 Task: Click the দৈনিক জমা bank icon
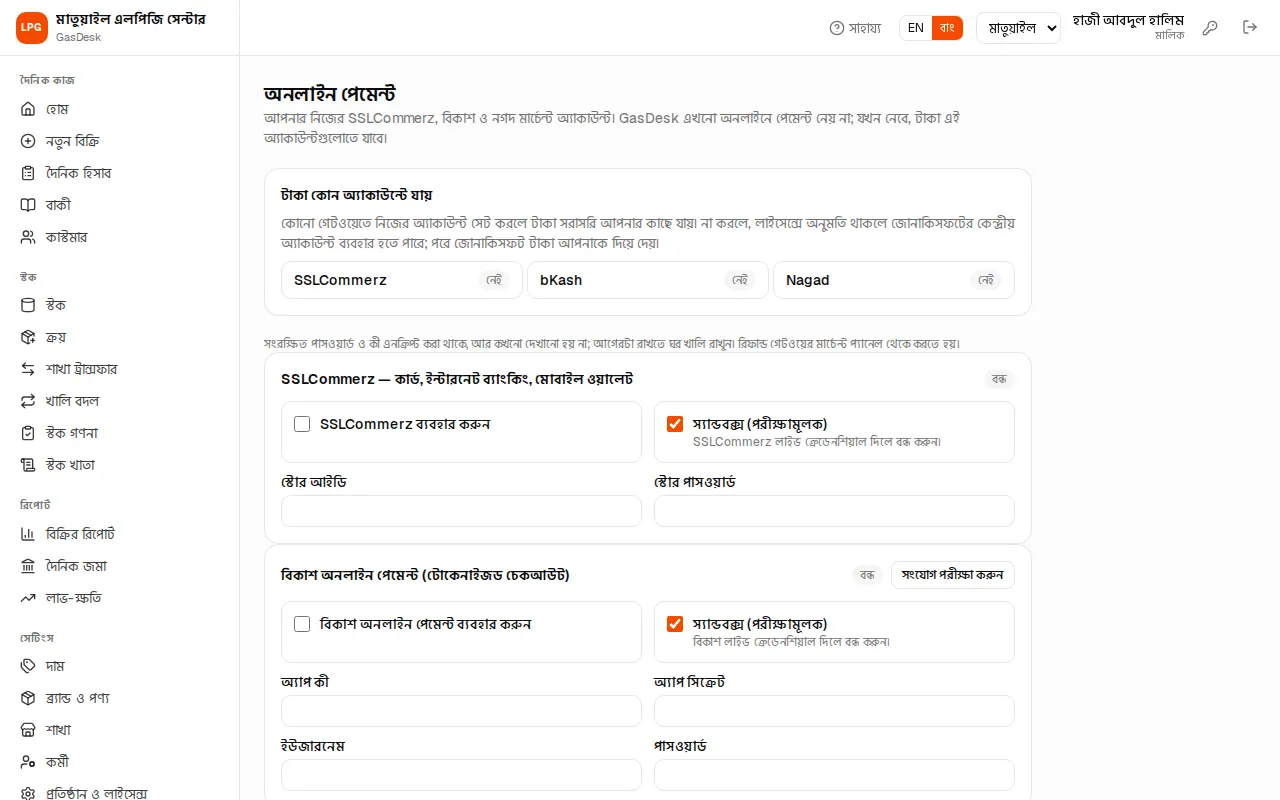(28, 566)
